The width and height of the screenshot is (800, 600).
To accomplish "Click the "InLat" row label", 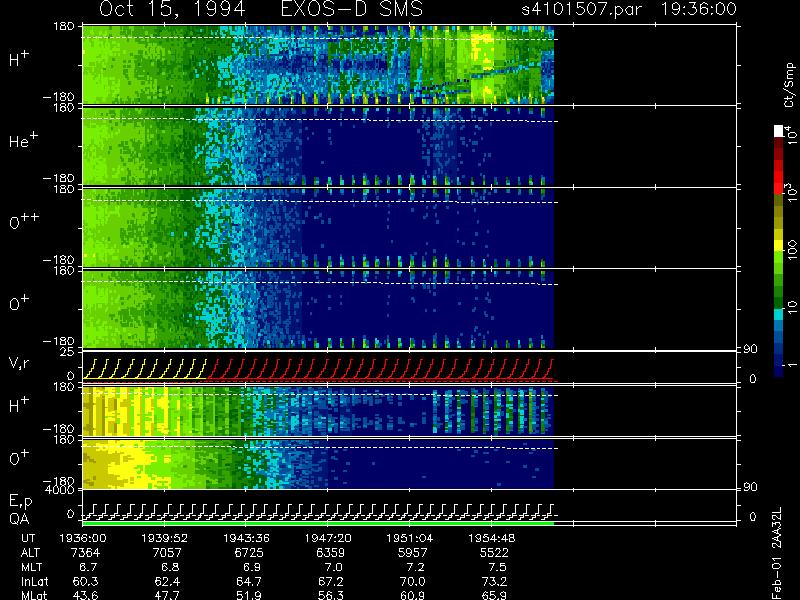I will [x=34, y=581].
